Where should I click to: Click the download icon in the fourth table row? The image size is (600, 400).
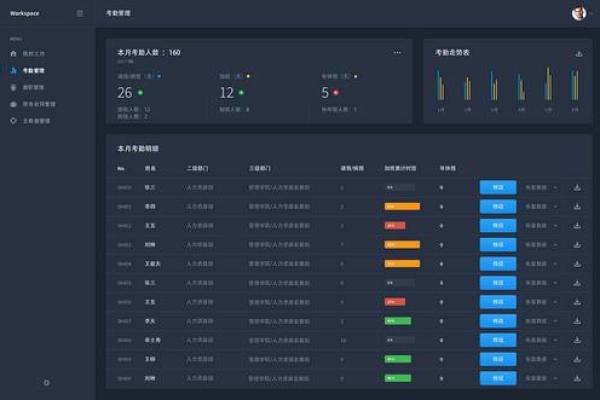click(x=577, y=245)
